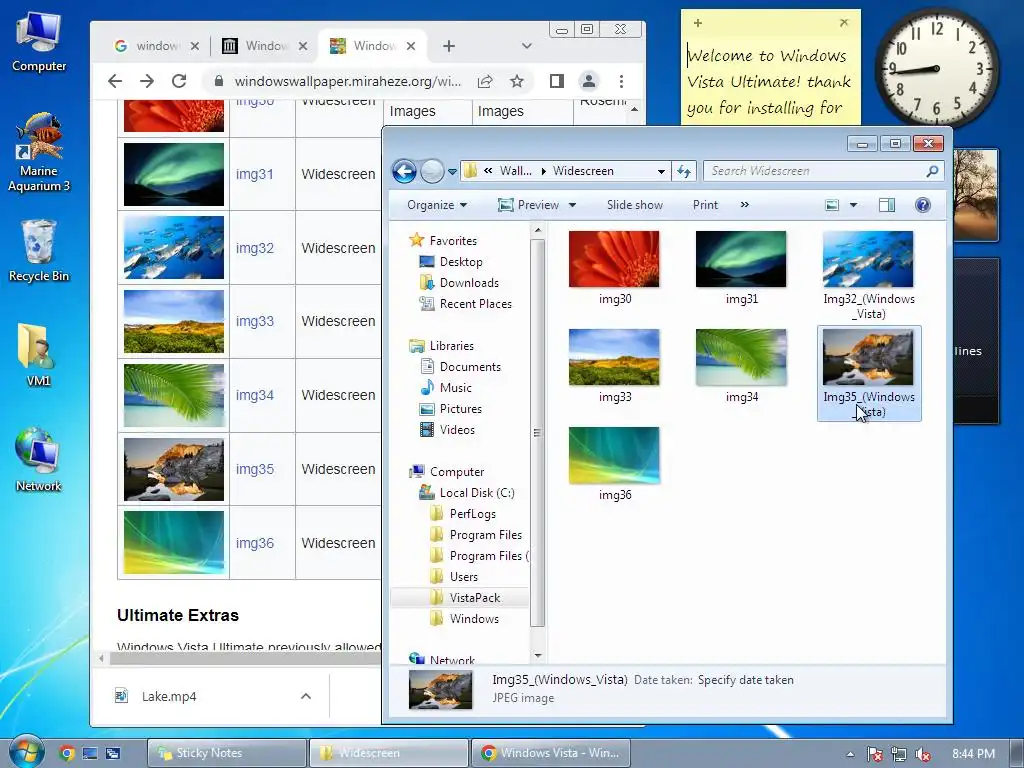Open the Recycle Bin icon
The width and height of the screenshot is (1024, 768).
click(39, 251)
